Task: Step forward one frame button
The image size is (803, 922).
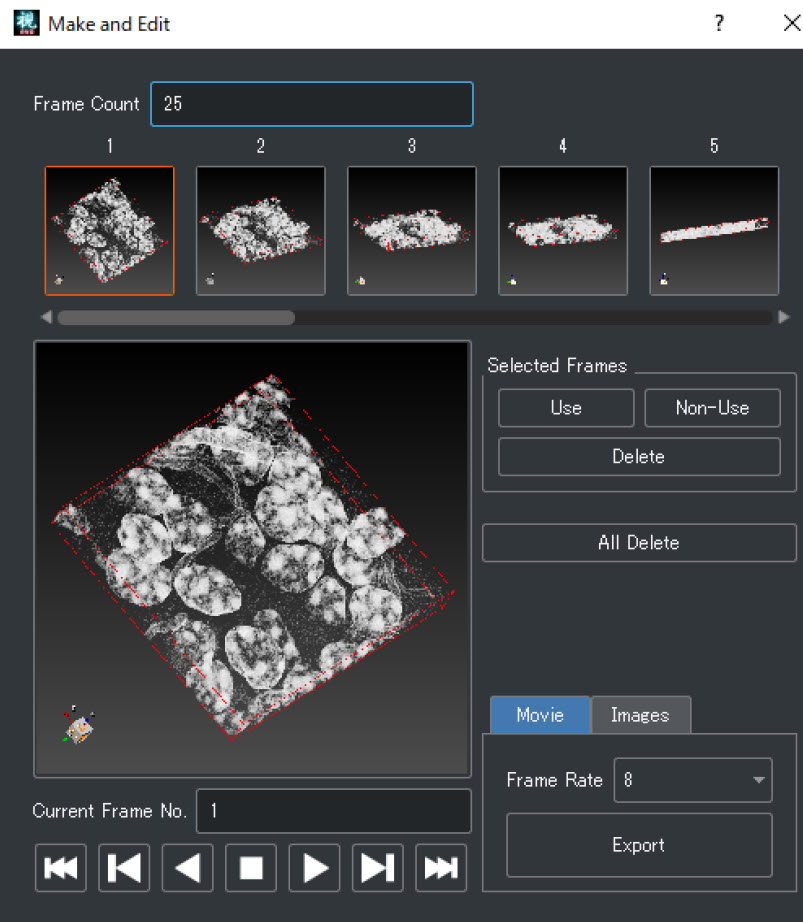Action: (377, 867)
